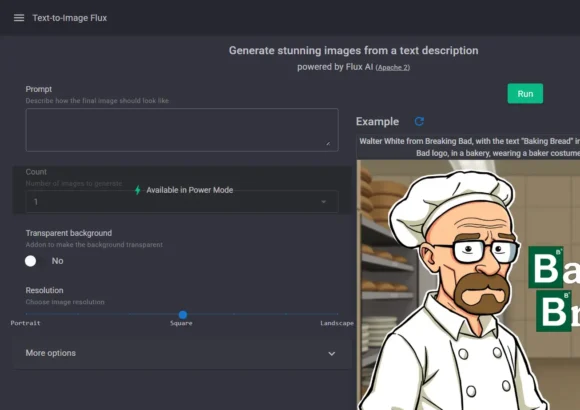This screenshot has width=580, height=410.
Task: Click the Available in Power Mode text
Action: click(x=190, y=190)
